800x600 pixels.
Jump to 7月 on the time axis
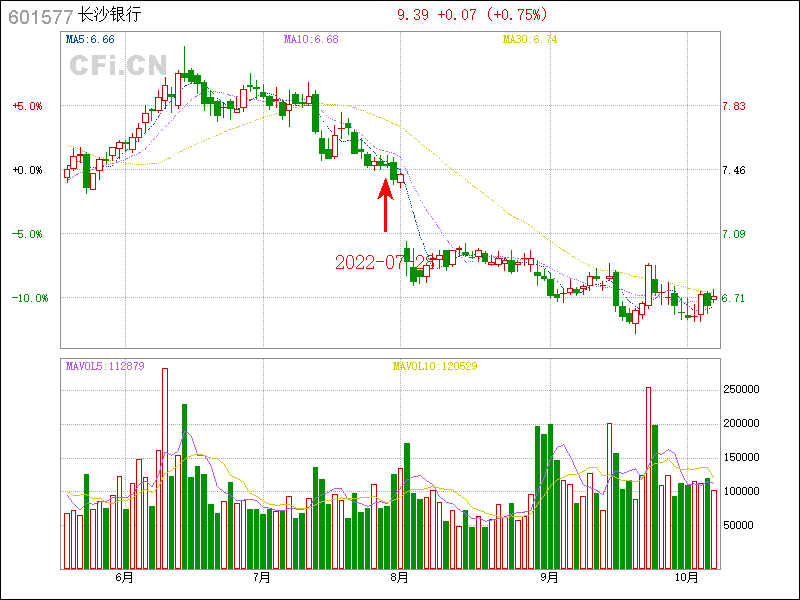[x=262, y=577]
